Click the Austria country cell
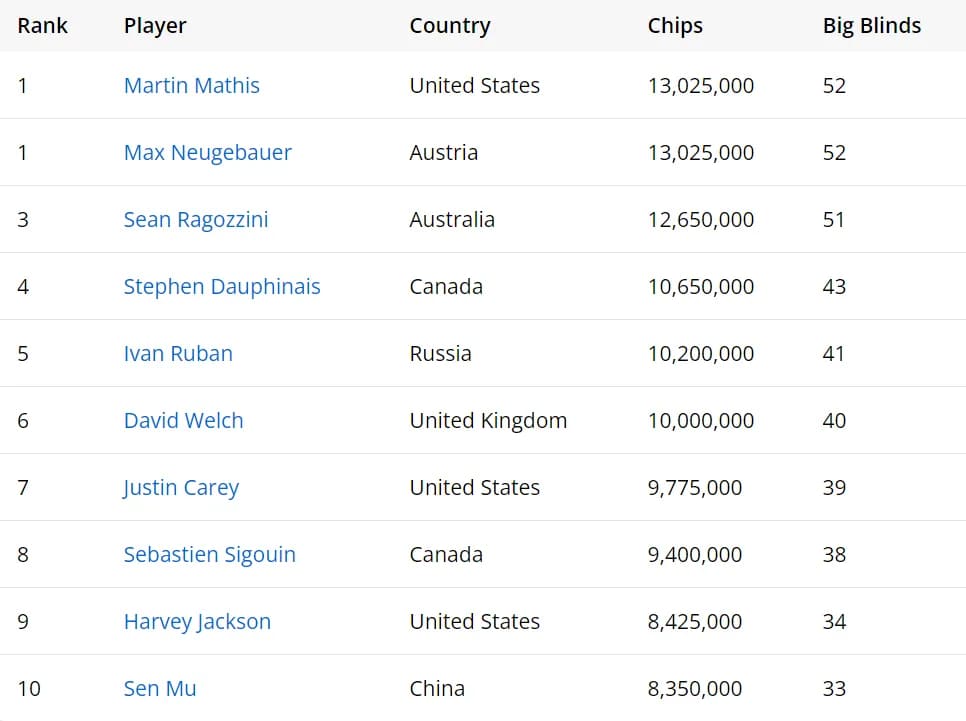The height and width of the screenshot is (721, 966). pos(443,153)
